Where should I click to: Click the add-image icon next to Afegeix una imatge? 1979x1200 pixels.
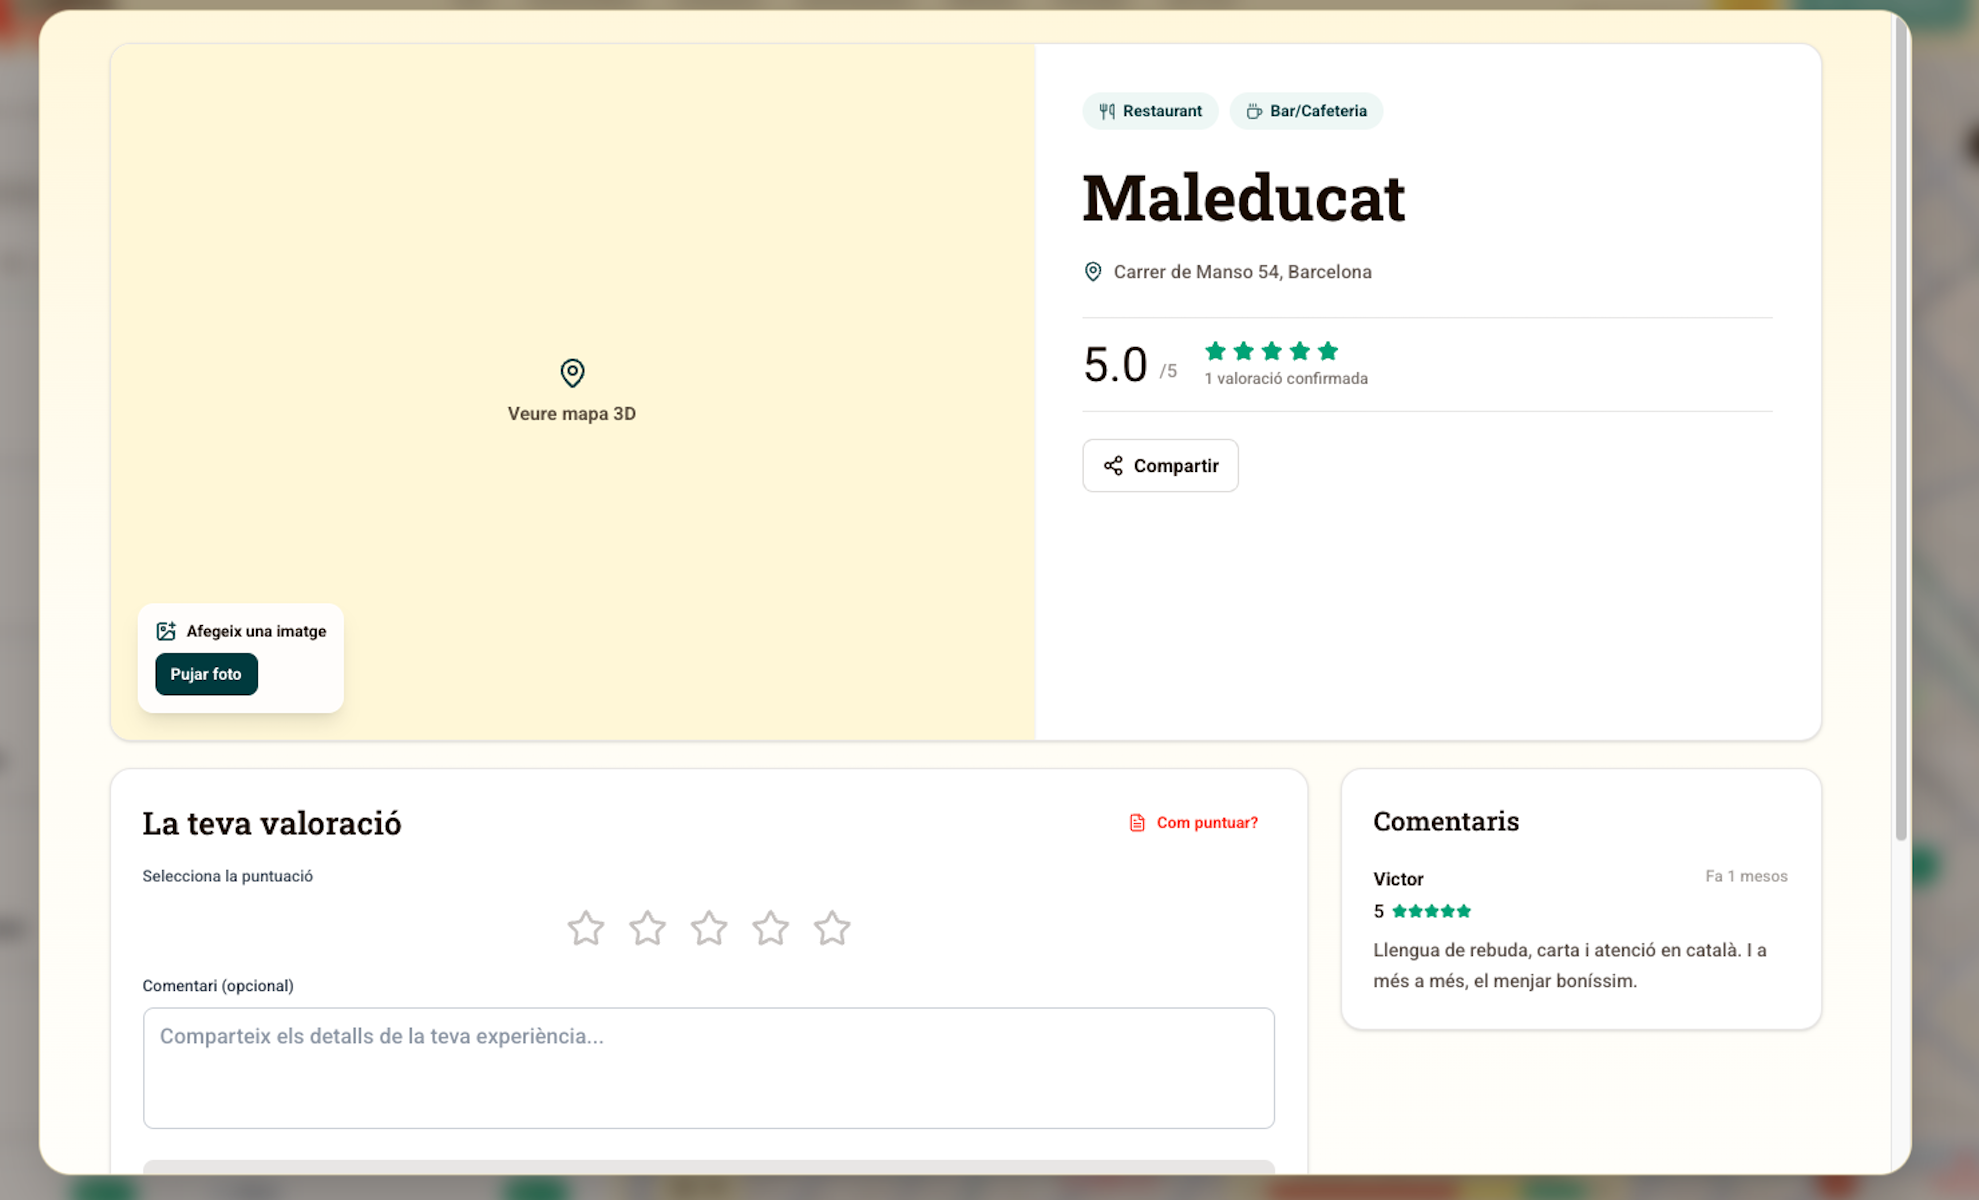pyautogui.click(x=166, y=631)
